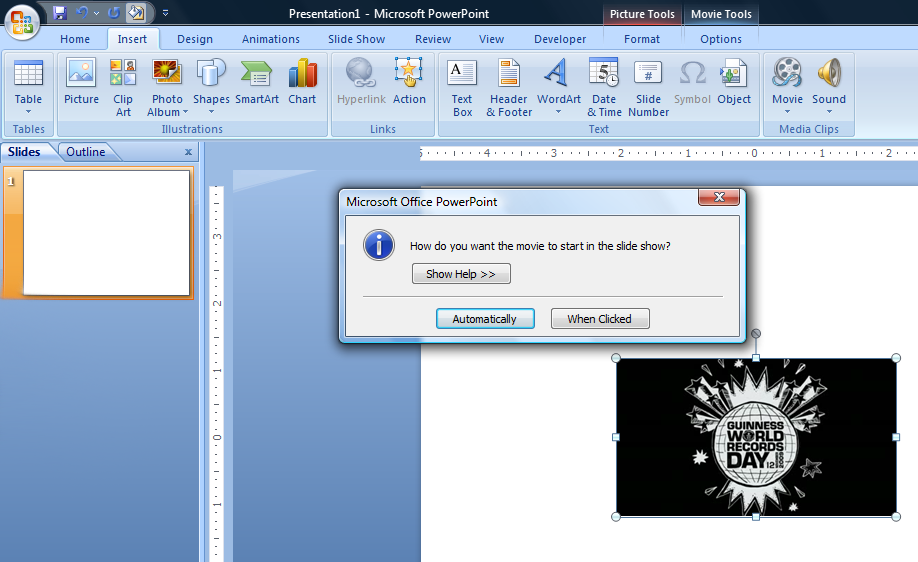Choose Automatically to start the movie

pos(485,319)
